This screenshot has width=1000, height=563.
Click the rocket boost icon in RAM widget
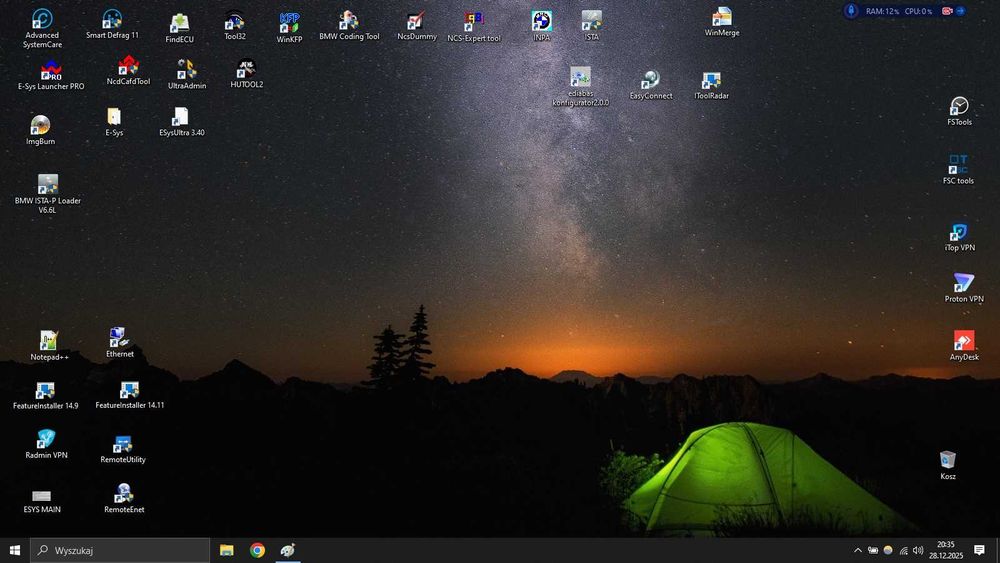(851, 11)
